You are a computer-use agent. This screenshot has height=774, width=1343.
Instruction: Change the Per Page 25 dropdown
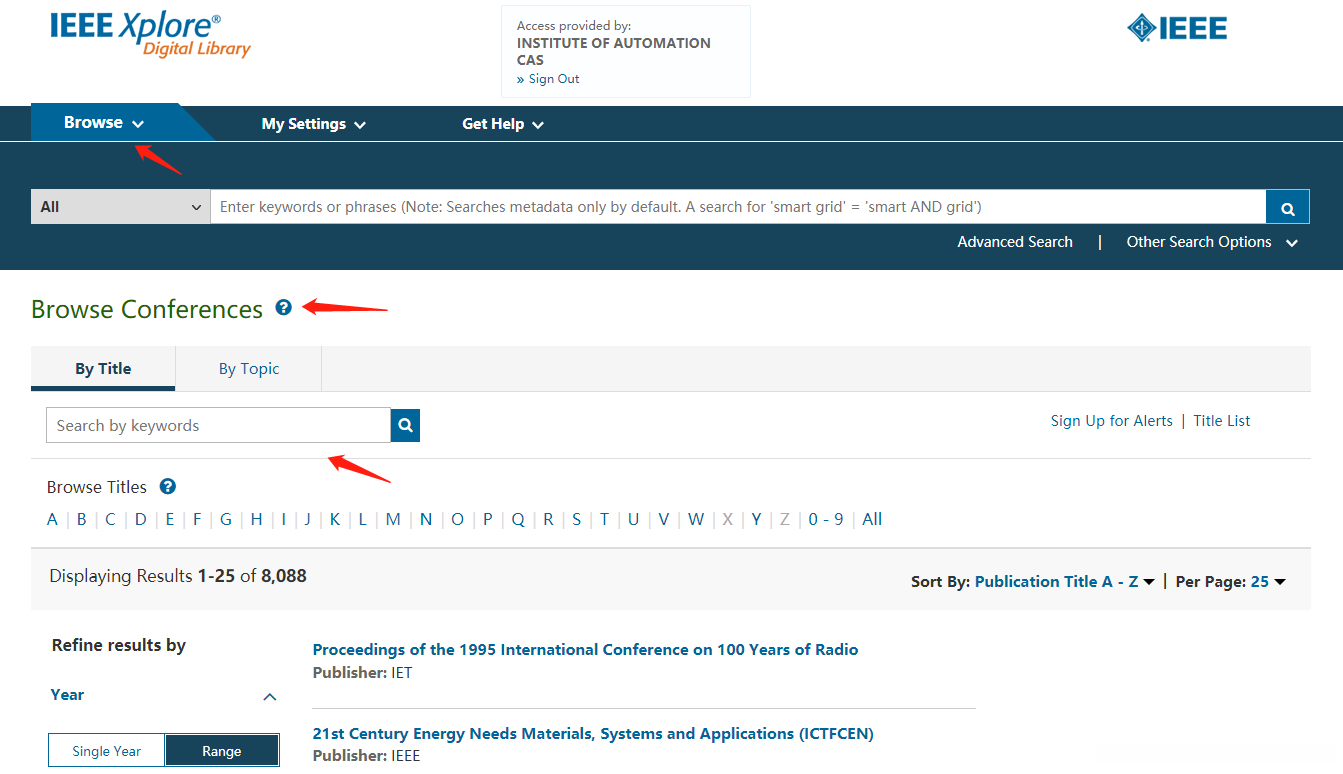pos(1267,582)
